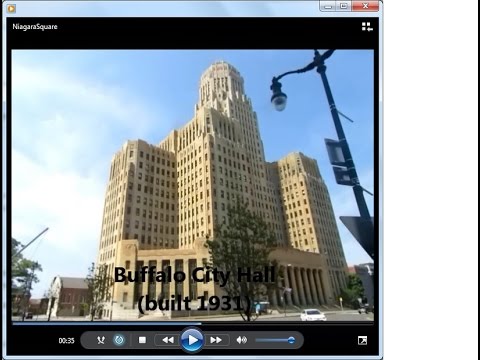Click the Buffalo City Hall video frame
This screenshot has width=480, height=360.
pyautogui.click(x=193, y=185)
